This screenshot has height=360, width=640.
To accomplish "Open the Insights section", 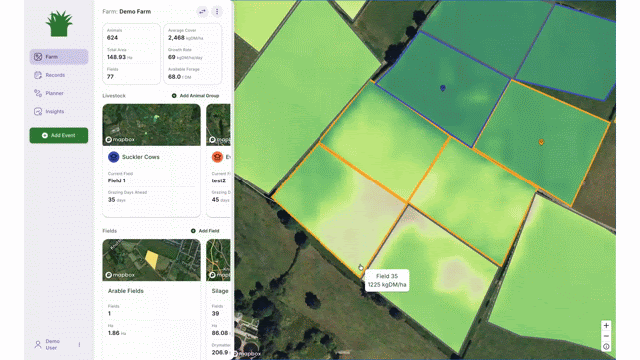I will (55, 111).
